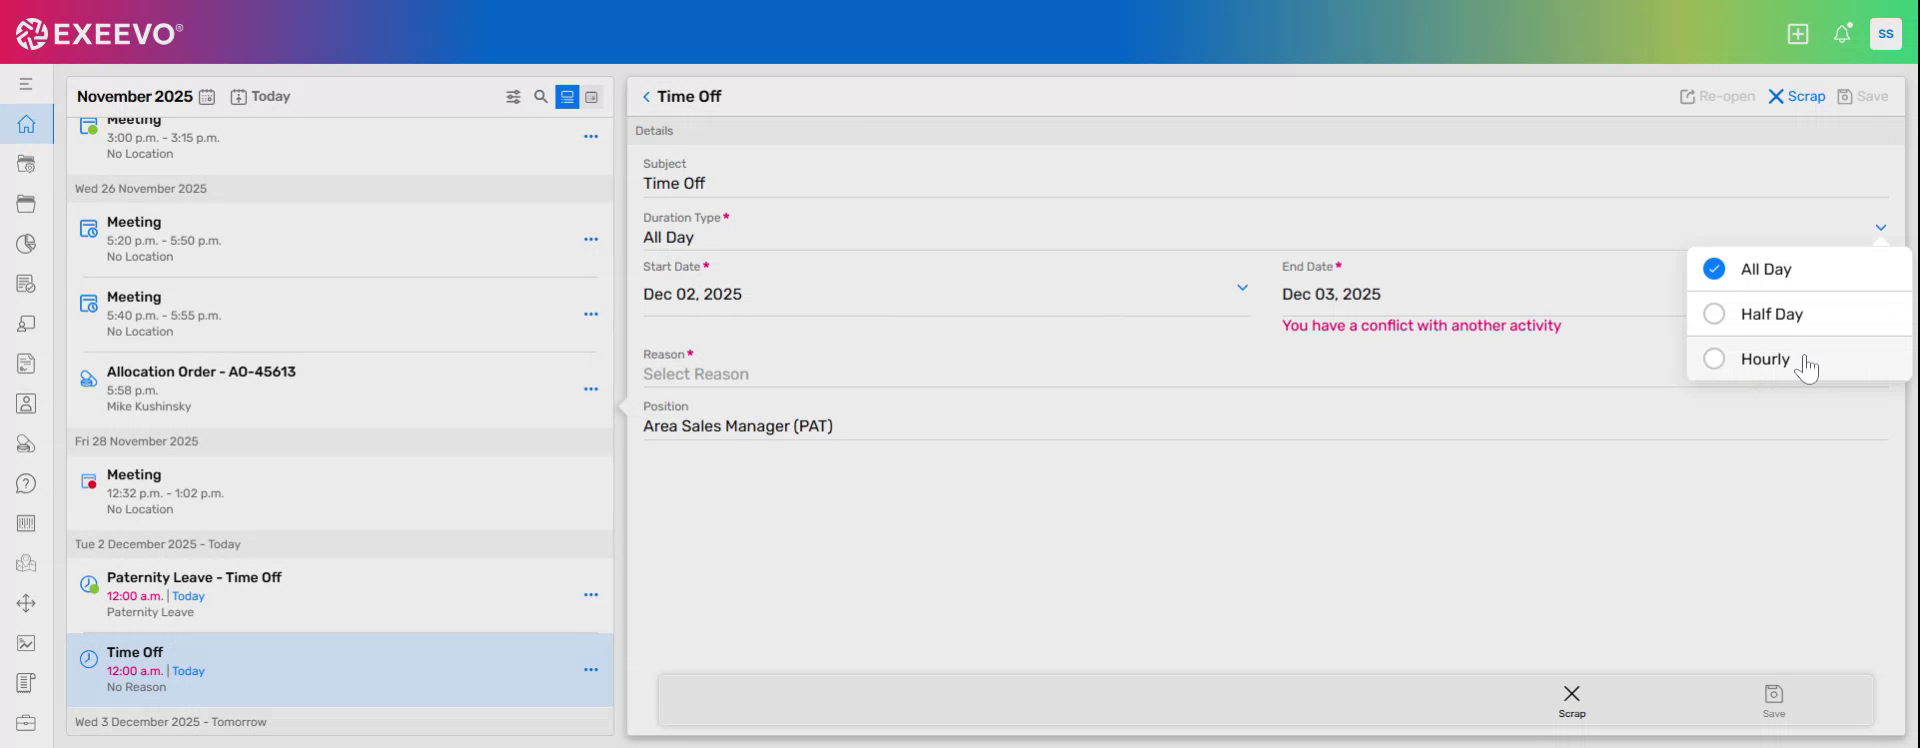Open the Paternity Leave - Time Off entry
Viewport: 1920px width, 748px height.
340,595
